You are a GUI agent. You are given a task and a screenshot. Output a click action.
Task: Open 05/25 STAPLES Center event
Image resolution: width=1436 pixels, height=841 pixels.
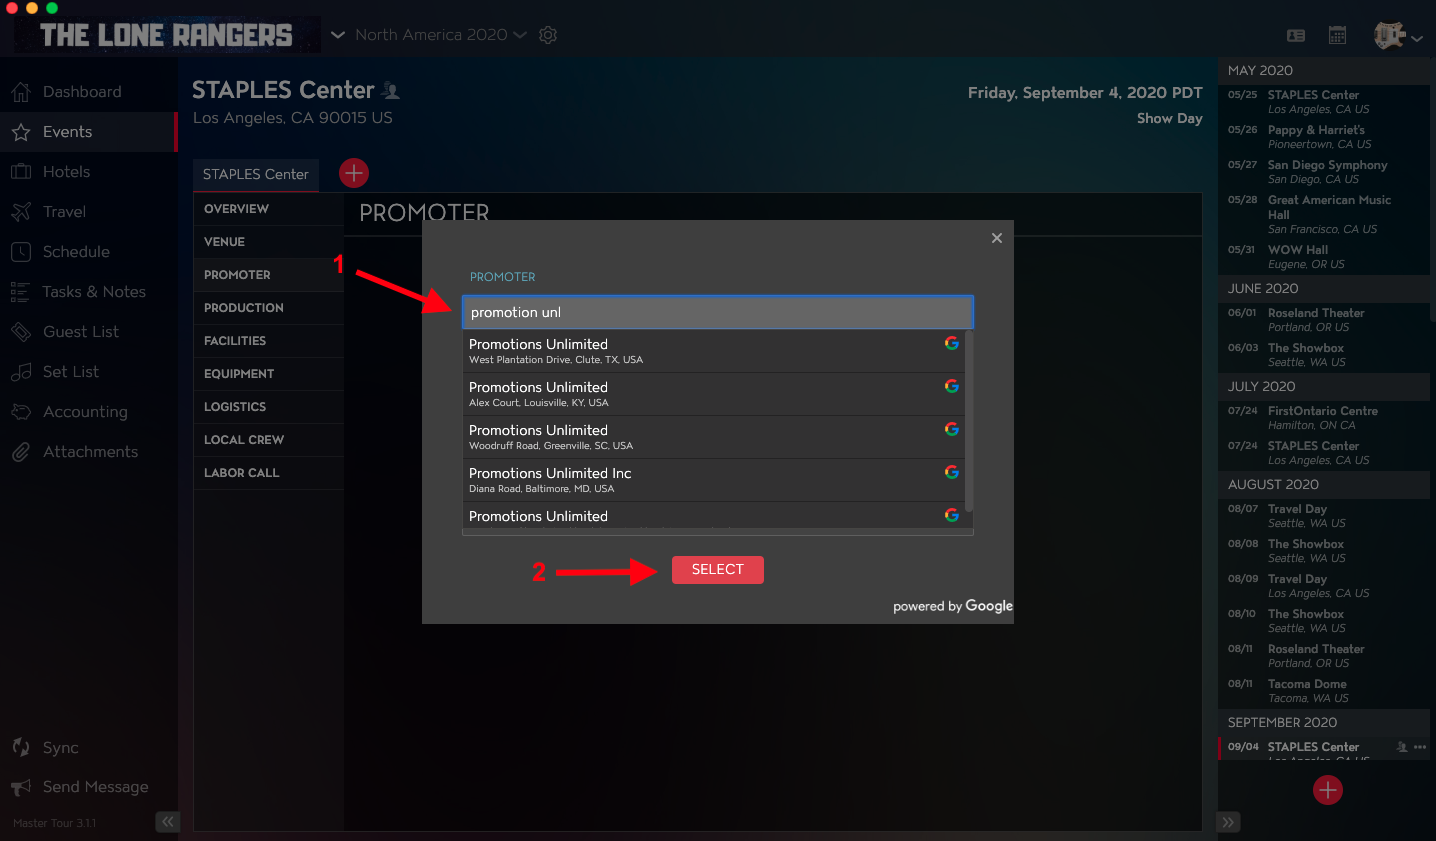1324,102
